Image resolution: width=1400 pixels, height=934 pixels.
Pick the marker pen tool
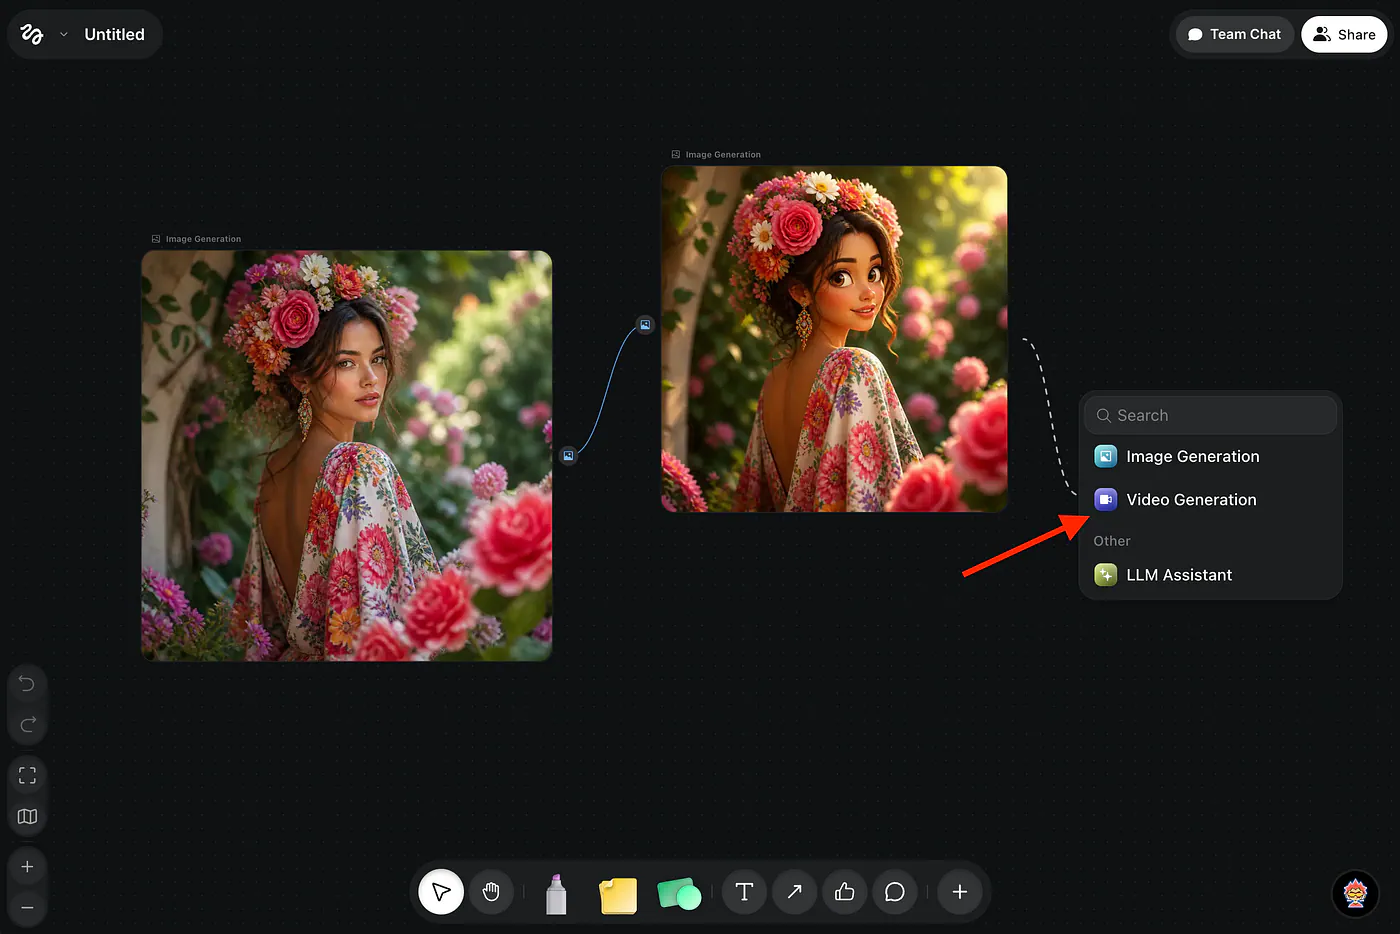pos(556,894)
